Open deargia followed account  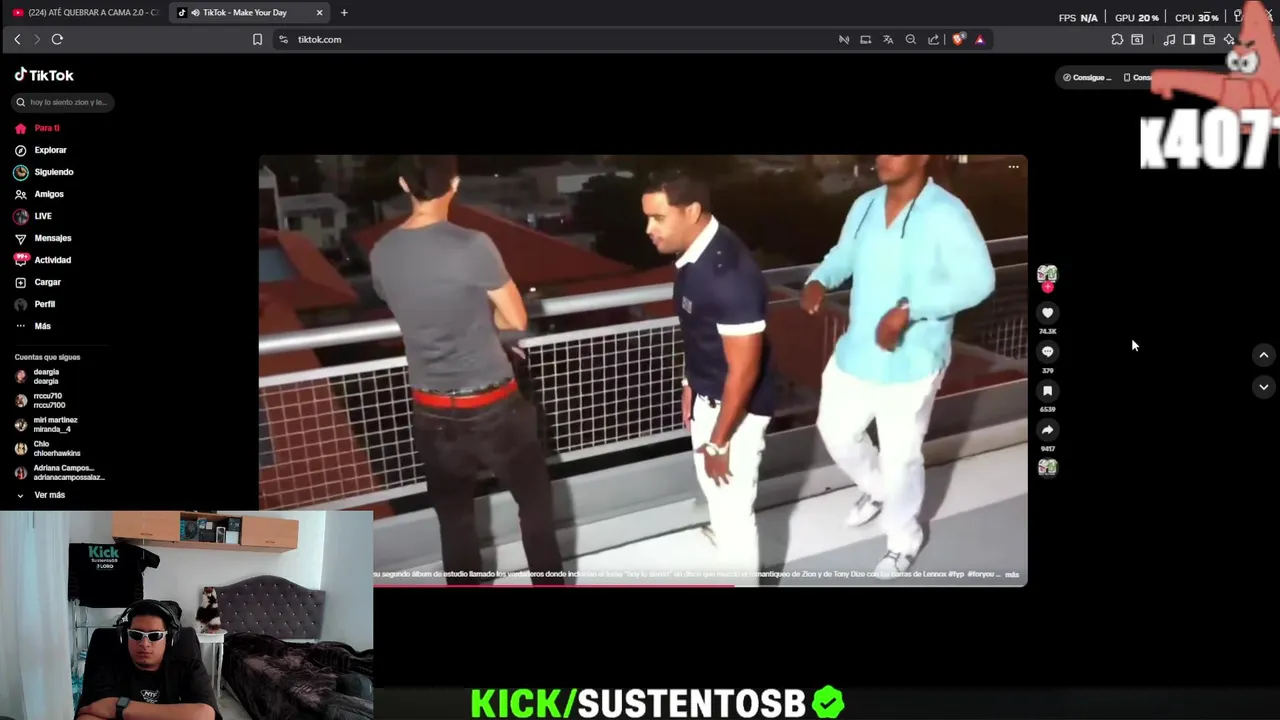pyautogui.click(x=38, y=376)
